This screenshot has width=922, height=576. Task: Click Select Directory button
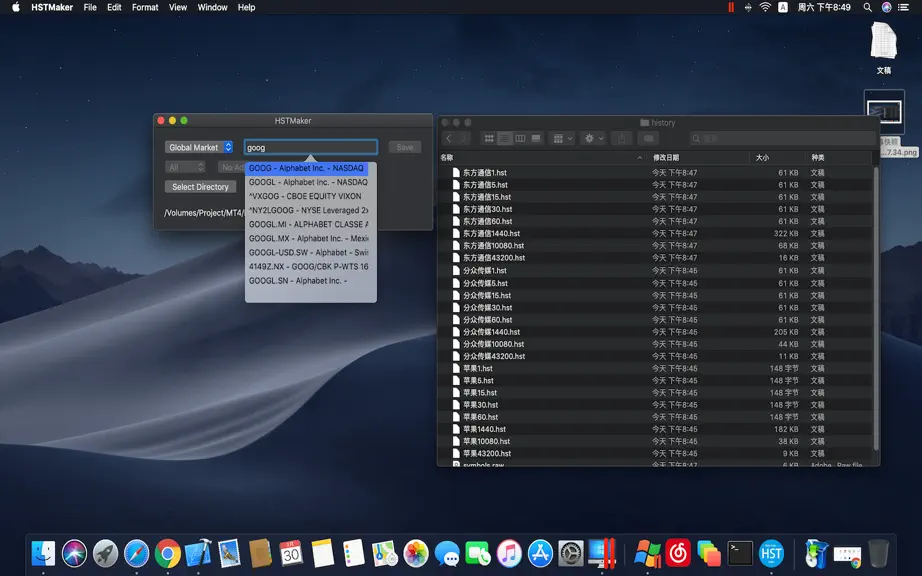tap(201, 187)
